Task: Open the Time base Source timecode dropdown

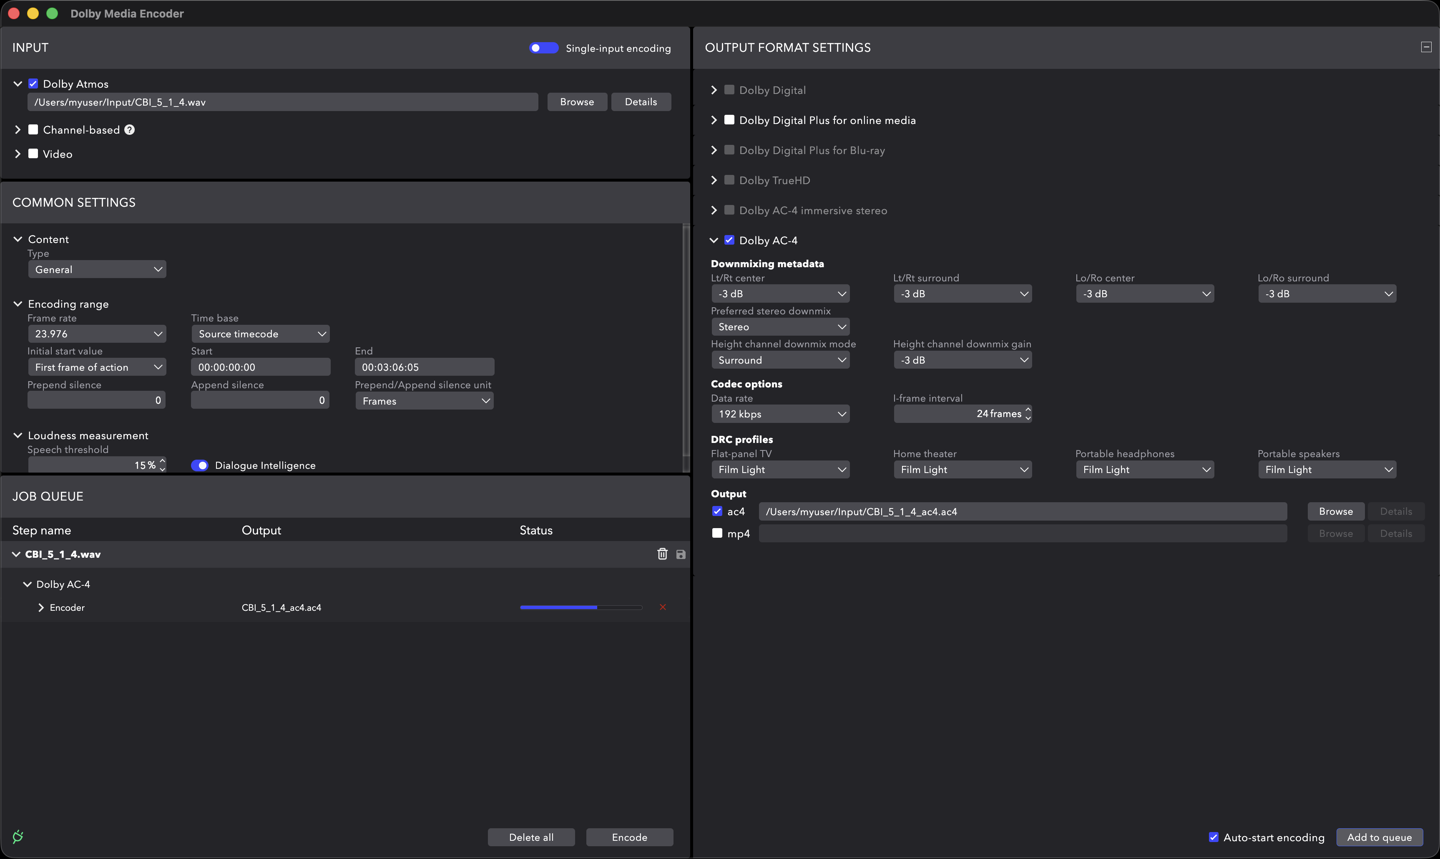Action: 260,334
